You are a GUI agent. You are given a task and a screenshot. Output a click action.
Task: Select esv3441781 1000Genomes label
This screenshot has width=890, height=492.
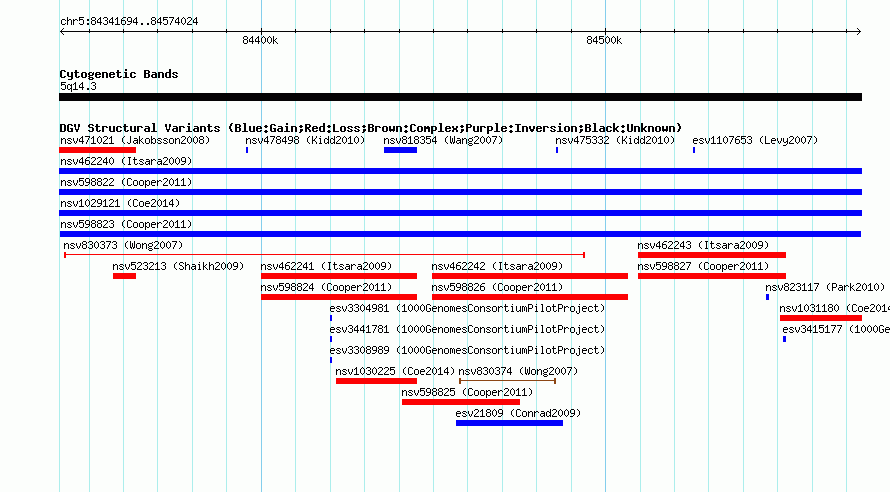(x=467, y=329)
